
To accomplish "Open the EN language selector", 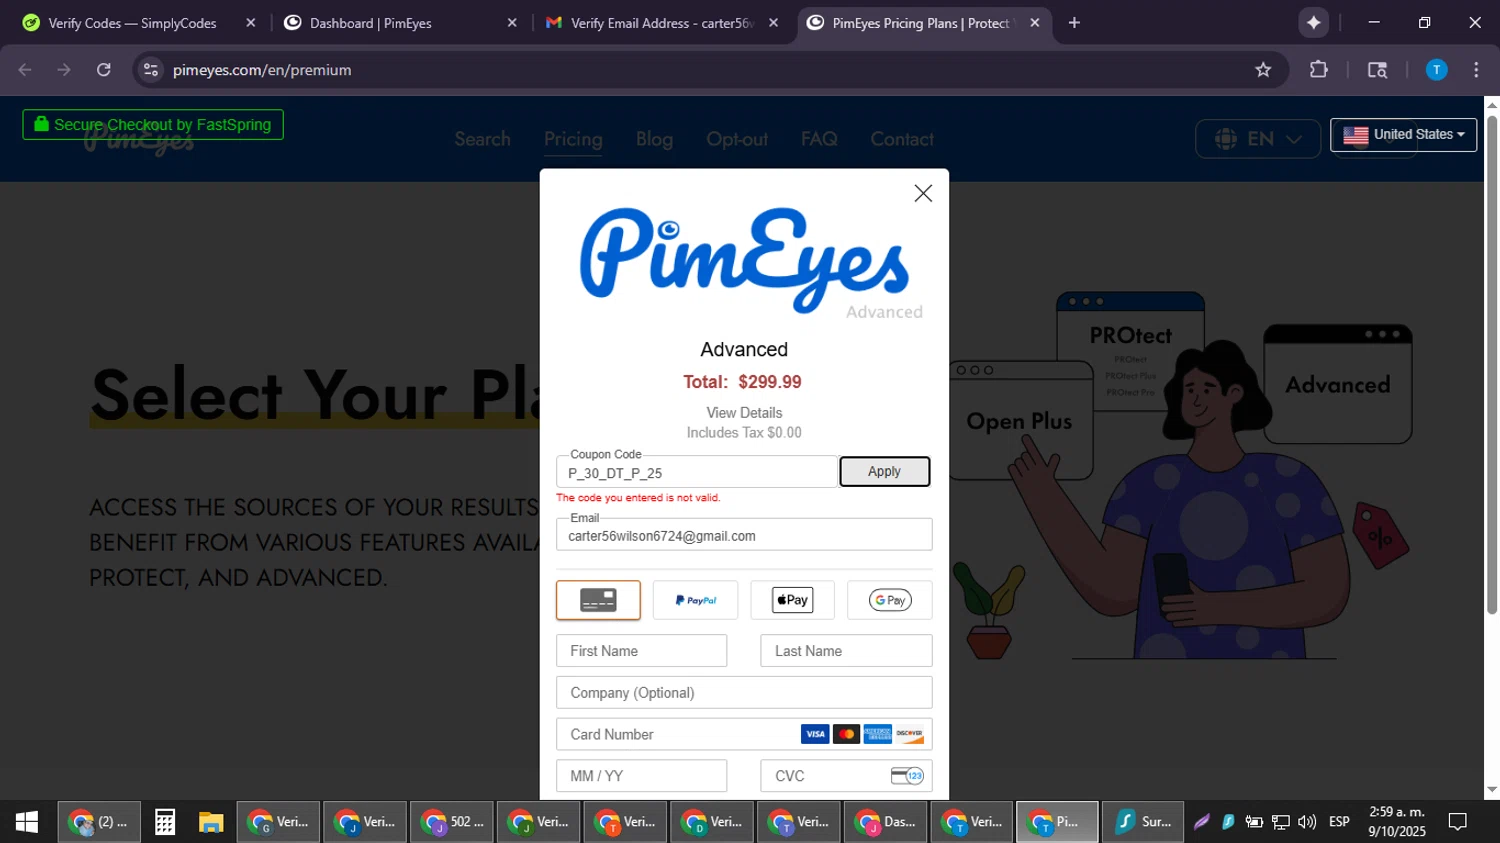I will click(x=1258, y=139).
